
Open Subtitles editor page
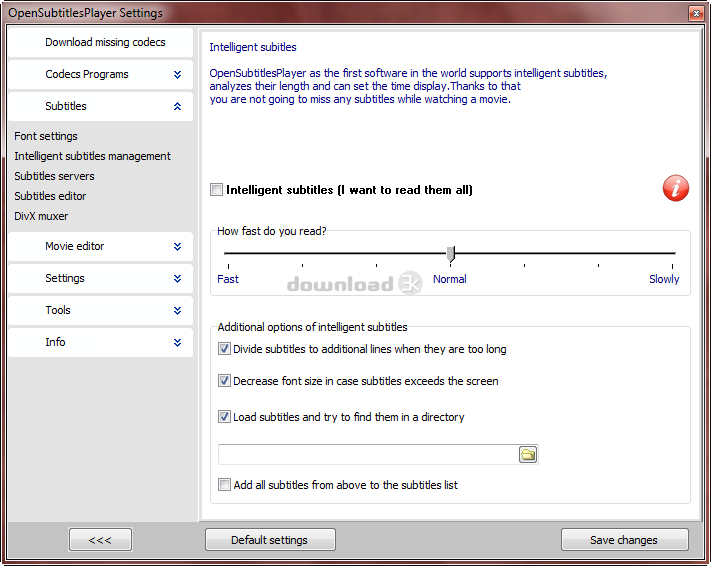(50, 196)
